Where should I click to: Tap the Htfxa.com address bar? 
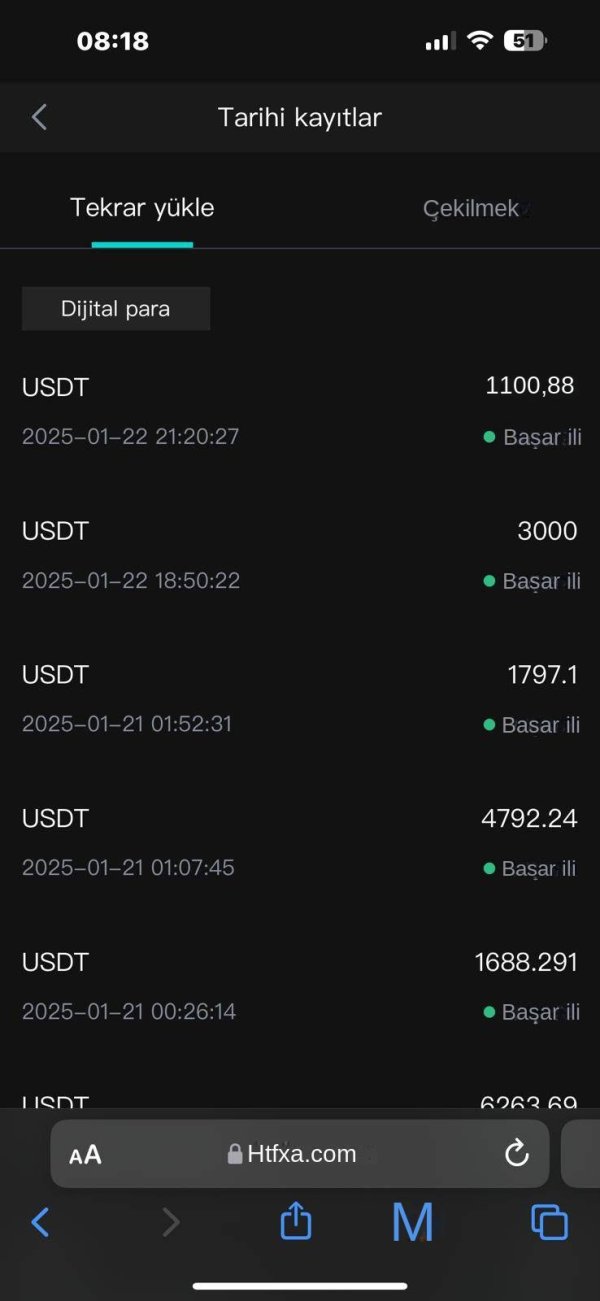pyautogui.click(x=301, y=1154)
